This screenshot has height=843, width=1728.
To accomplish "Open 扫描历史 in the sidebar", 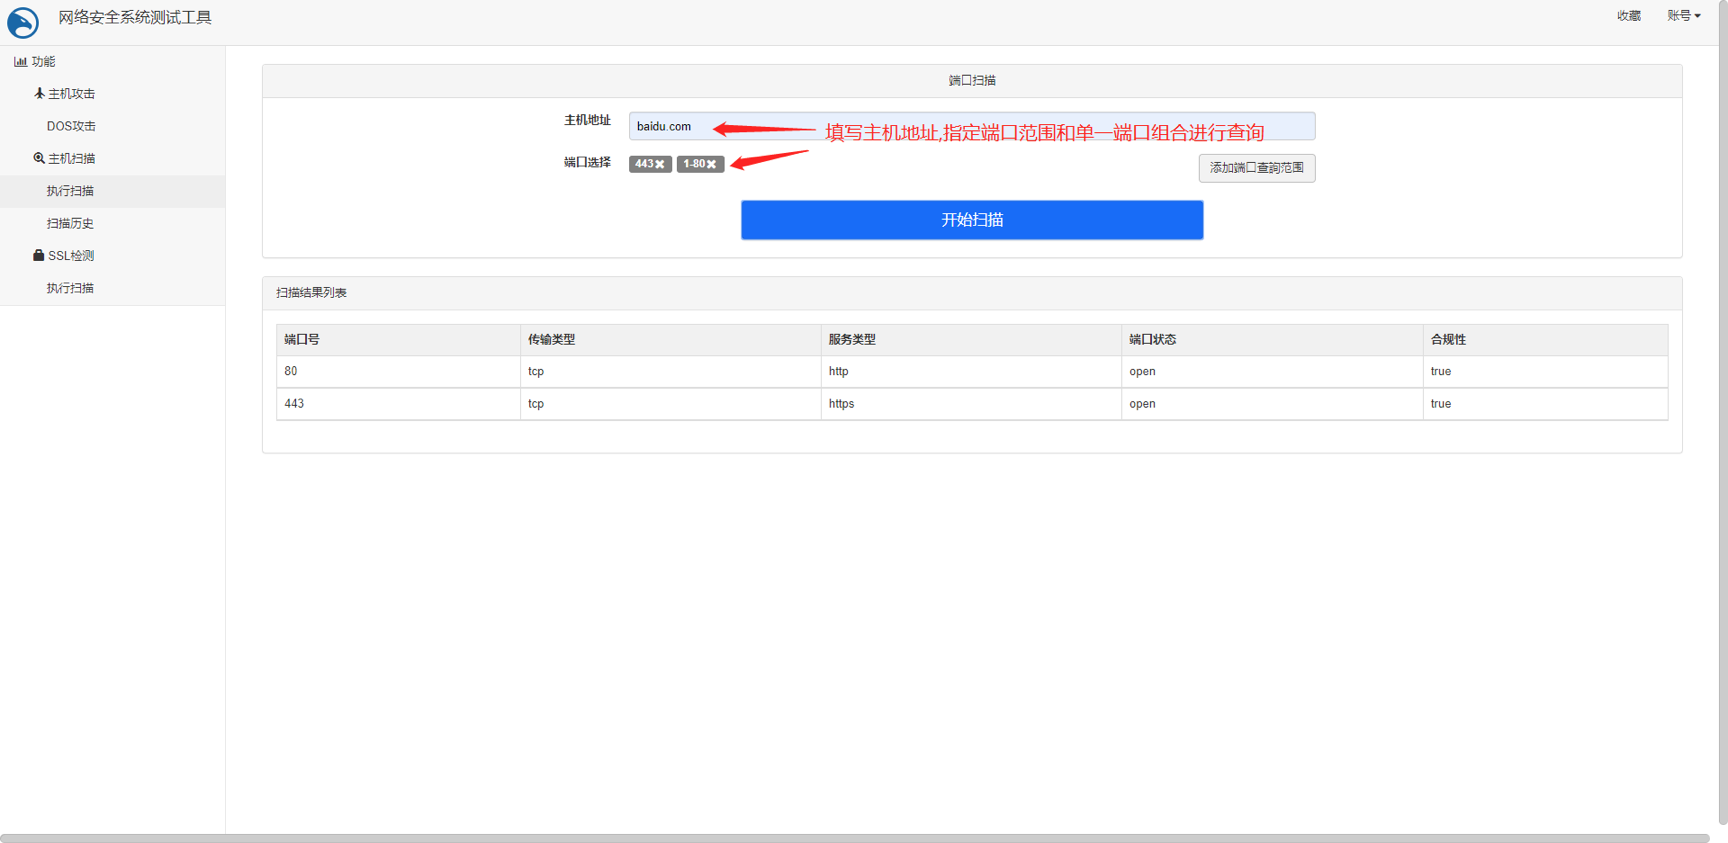I will [x=70, y=223].
